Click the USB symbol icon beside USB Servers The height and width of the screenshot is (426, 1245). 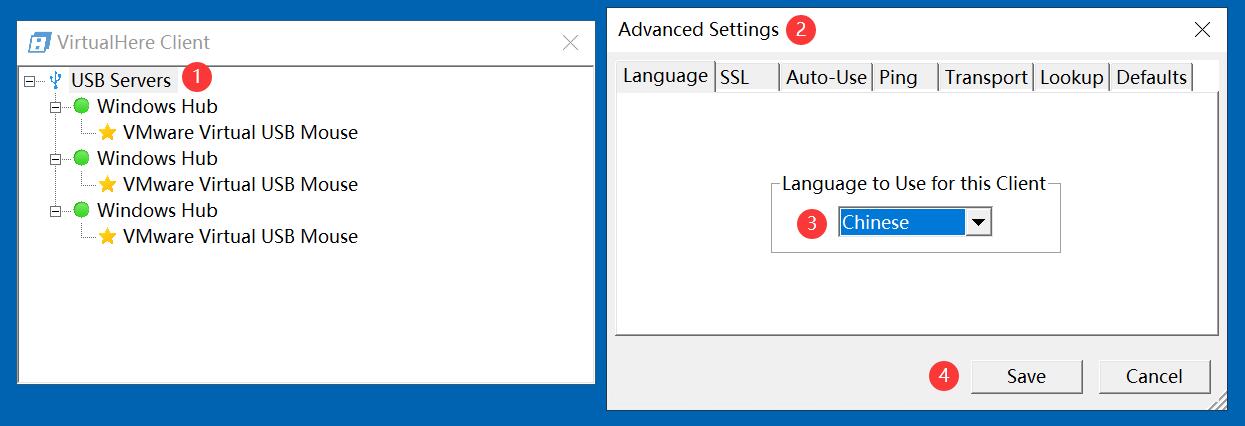coord(55,80)
